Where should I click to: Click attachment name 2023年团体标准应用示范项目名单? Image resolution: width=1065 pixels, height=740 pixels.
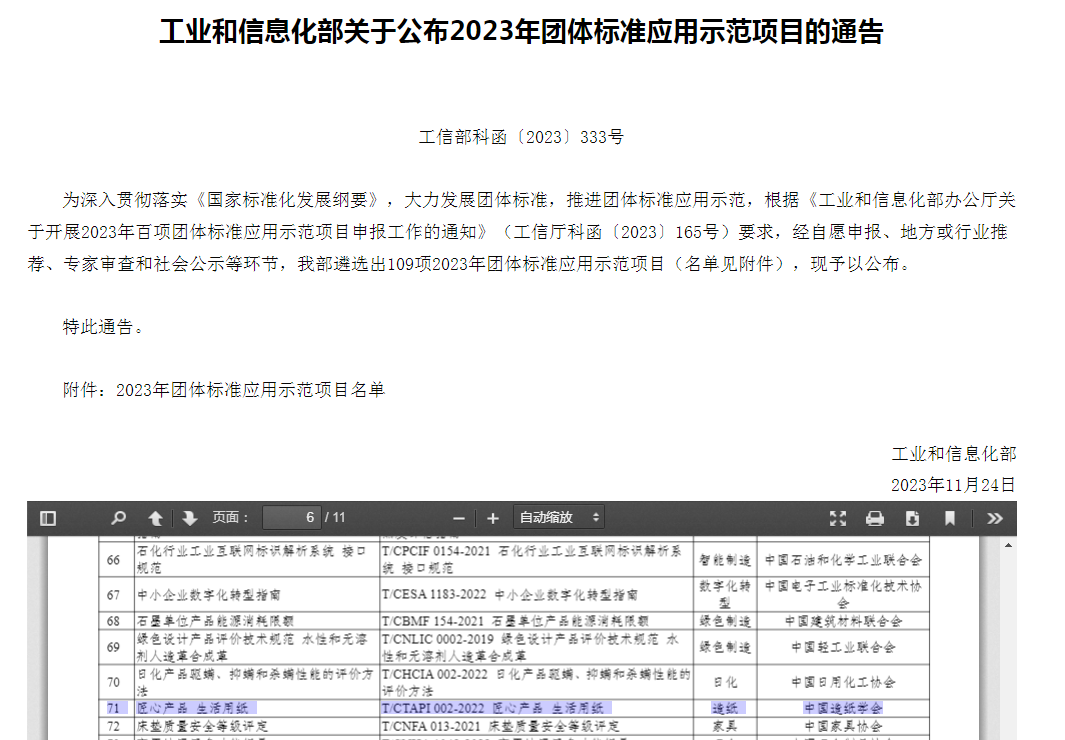click(250, 390)
